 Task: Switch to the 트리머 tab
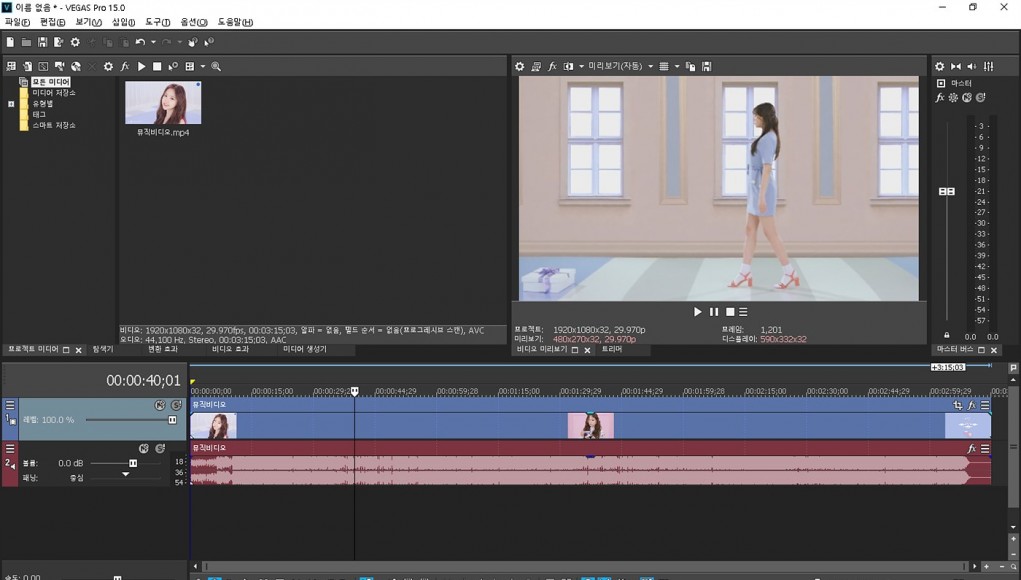pos(611,350)
